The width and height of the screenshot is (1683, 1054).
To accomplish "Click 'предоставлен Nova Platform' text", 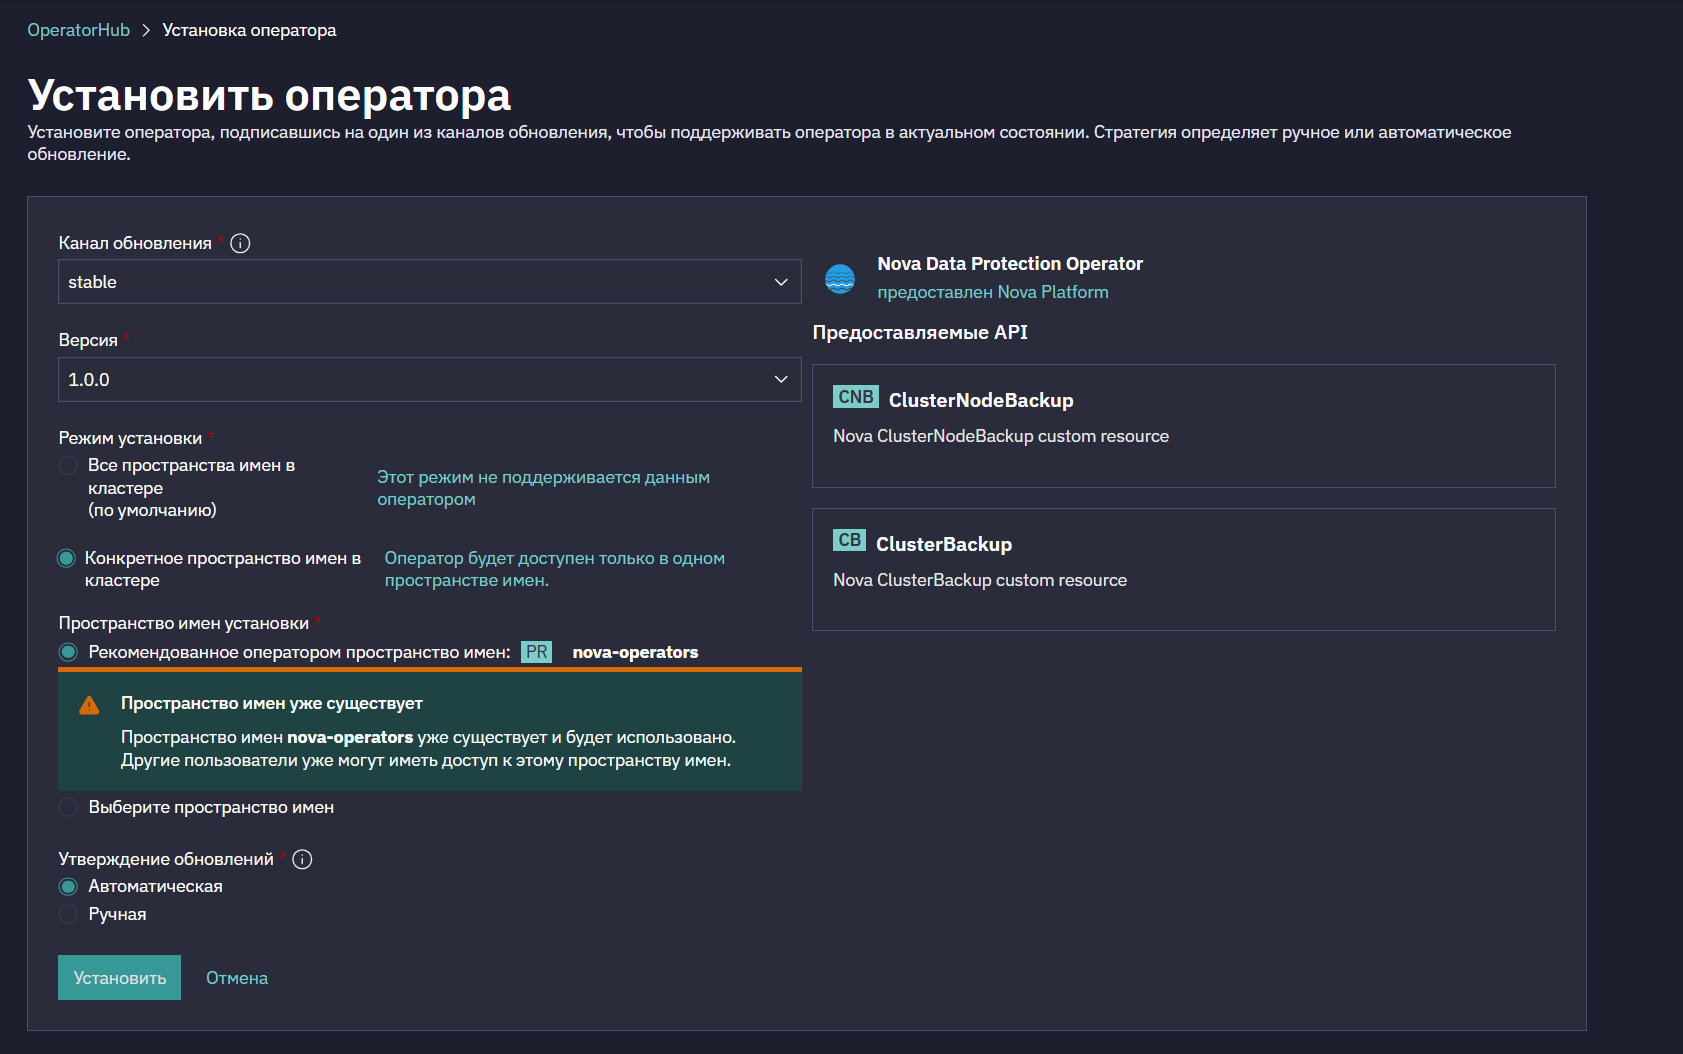I will (993, 292).
